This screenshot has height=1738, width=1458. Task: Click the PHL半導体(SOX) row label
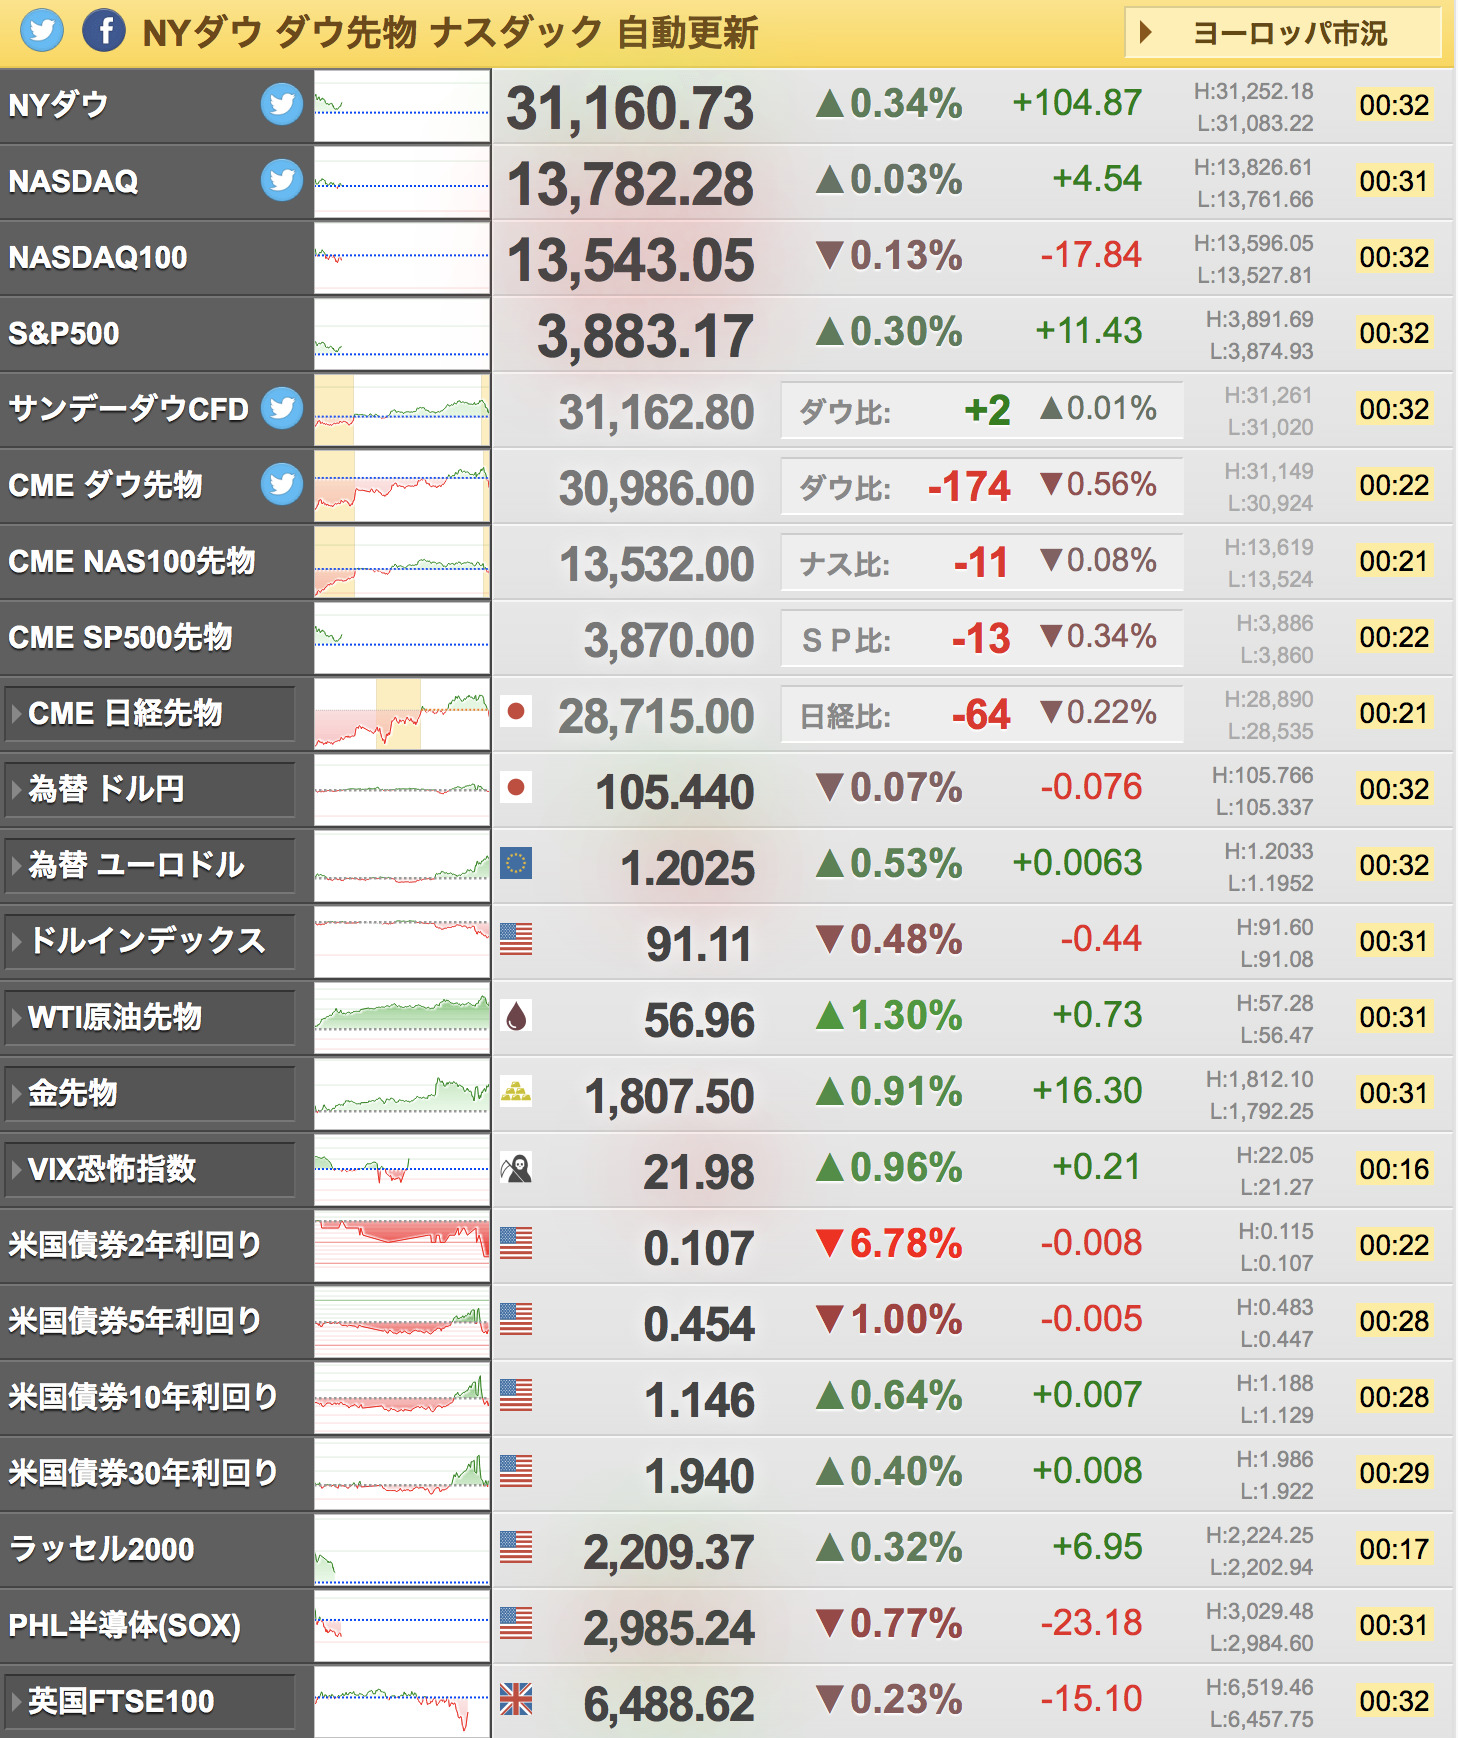[x=125, y=1625]
